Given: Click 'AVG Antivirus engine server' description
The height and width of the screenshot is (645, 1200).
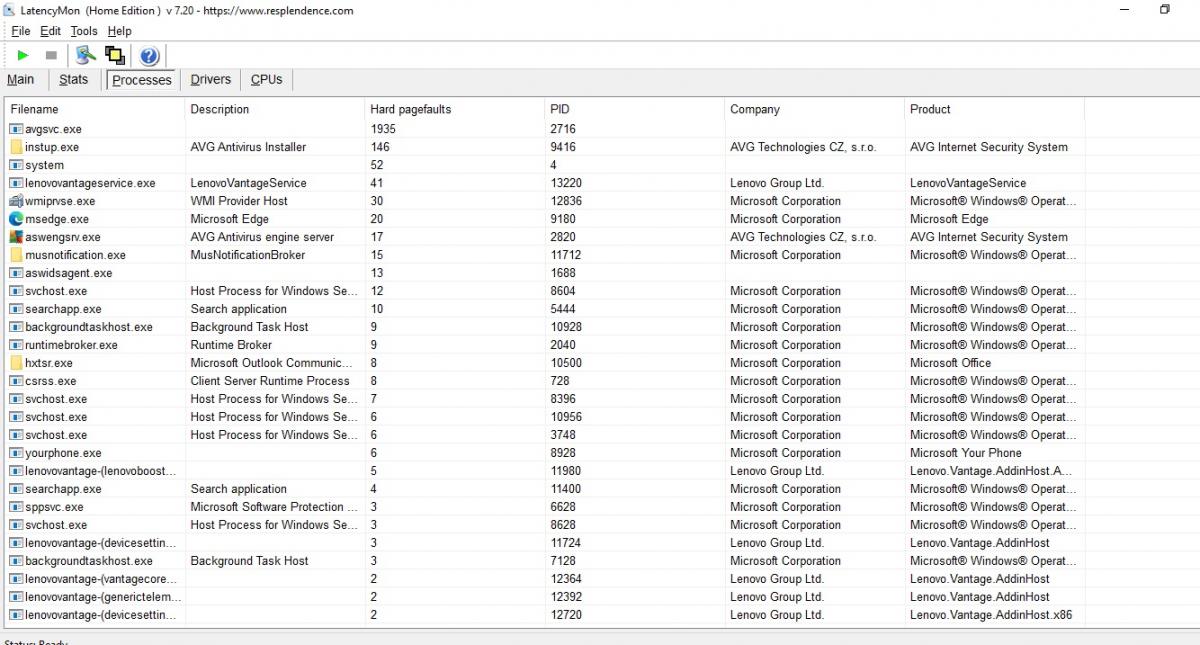Looking at the screenshot, I should pos(262,237).
